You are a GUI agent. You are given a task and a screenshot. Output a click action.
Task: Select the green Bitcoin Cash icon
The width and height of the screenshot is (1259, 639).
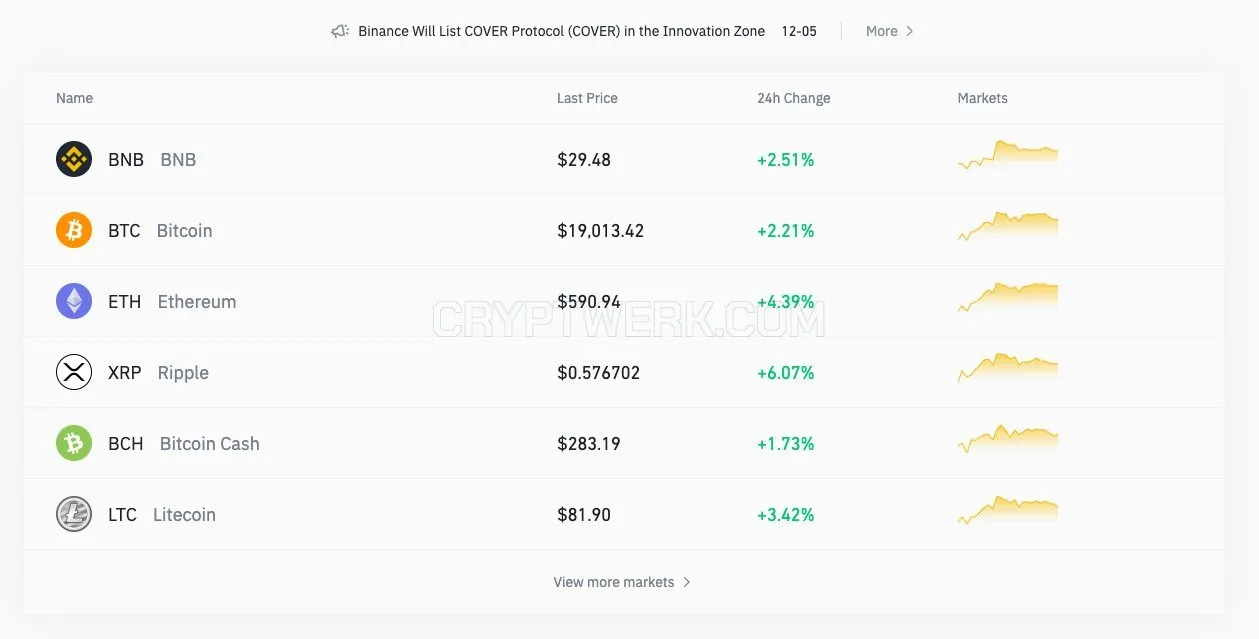click(74, 443)
